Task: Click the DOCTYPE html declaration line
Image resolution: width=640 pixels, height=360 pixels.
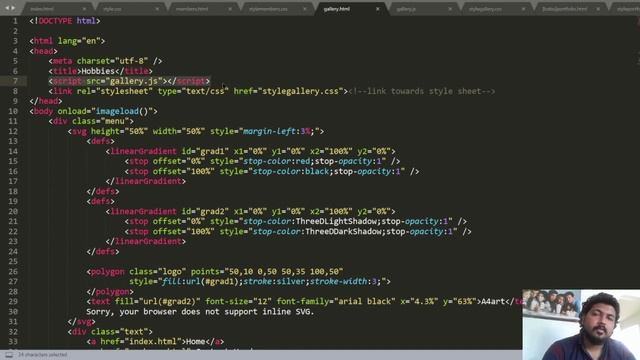Action: click(x=65, y=21)
